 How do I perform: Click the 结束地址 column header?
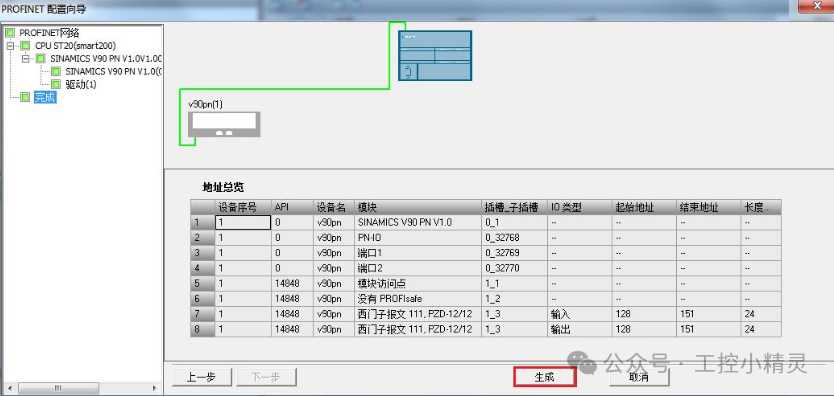[x=708, y=207]
